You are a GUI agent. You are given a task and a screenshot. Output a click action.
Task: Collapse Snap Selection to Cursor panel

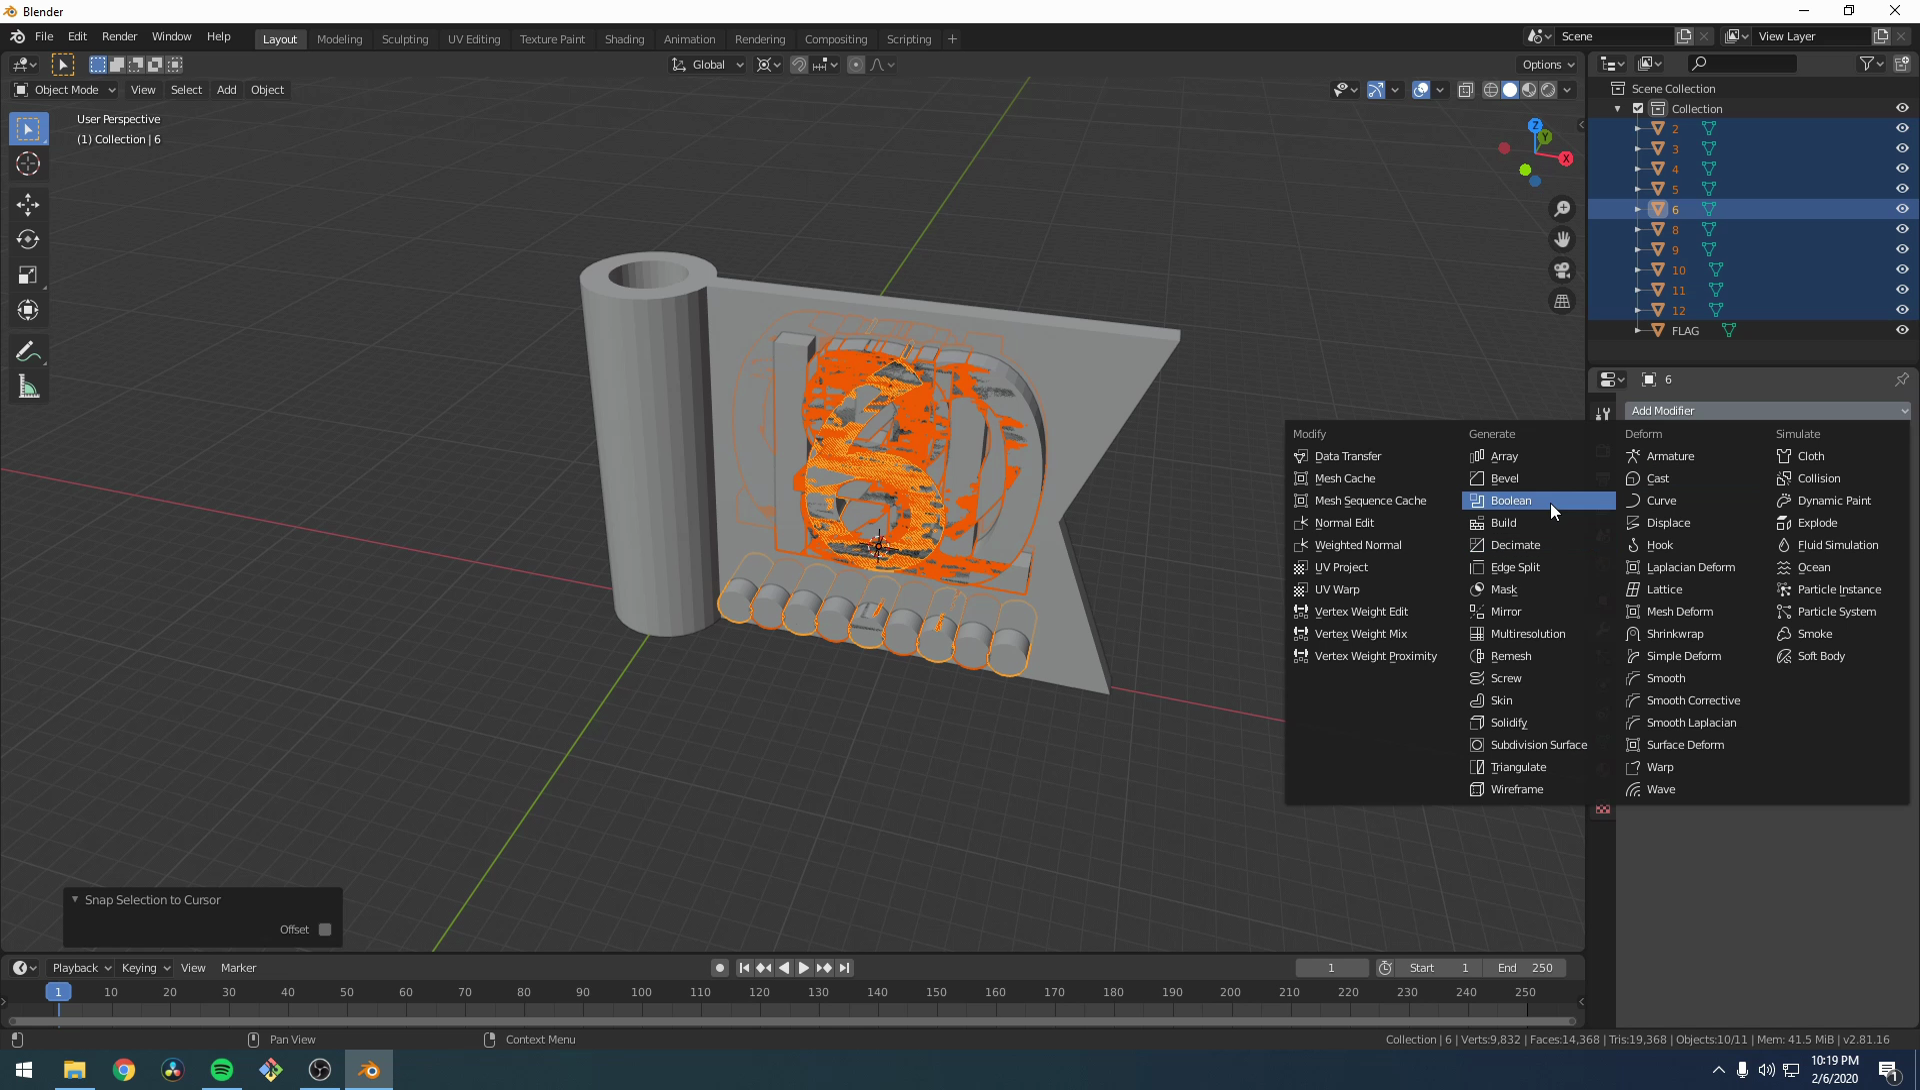75,900
